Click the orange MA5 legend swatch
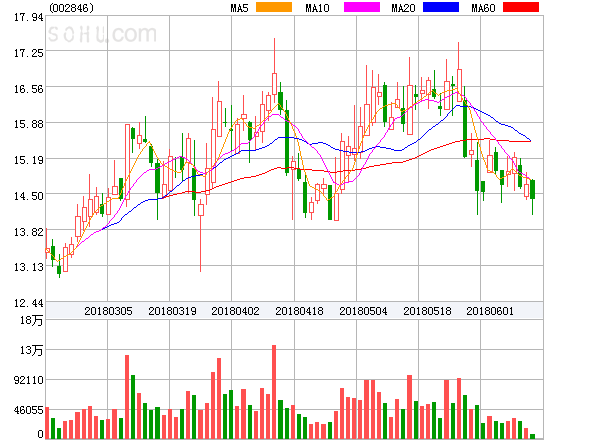Screen dimensions: 600x440 274,7
